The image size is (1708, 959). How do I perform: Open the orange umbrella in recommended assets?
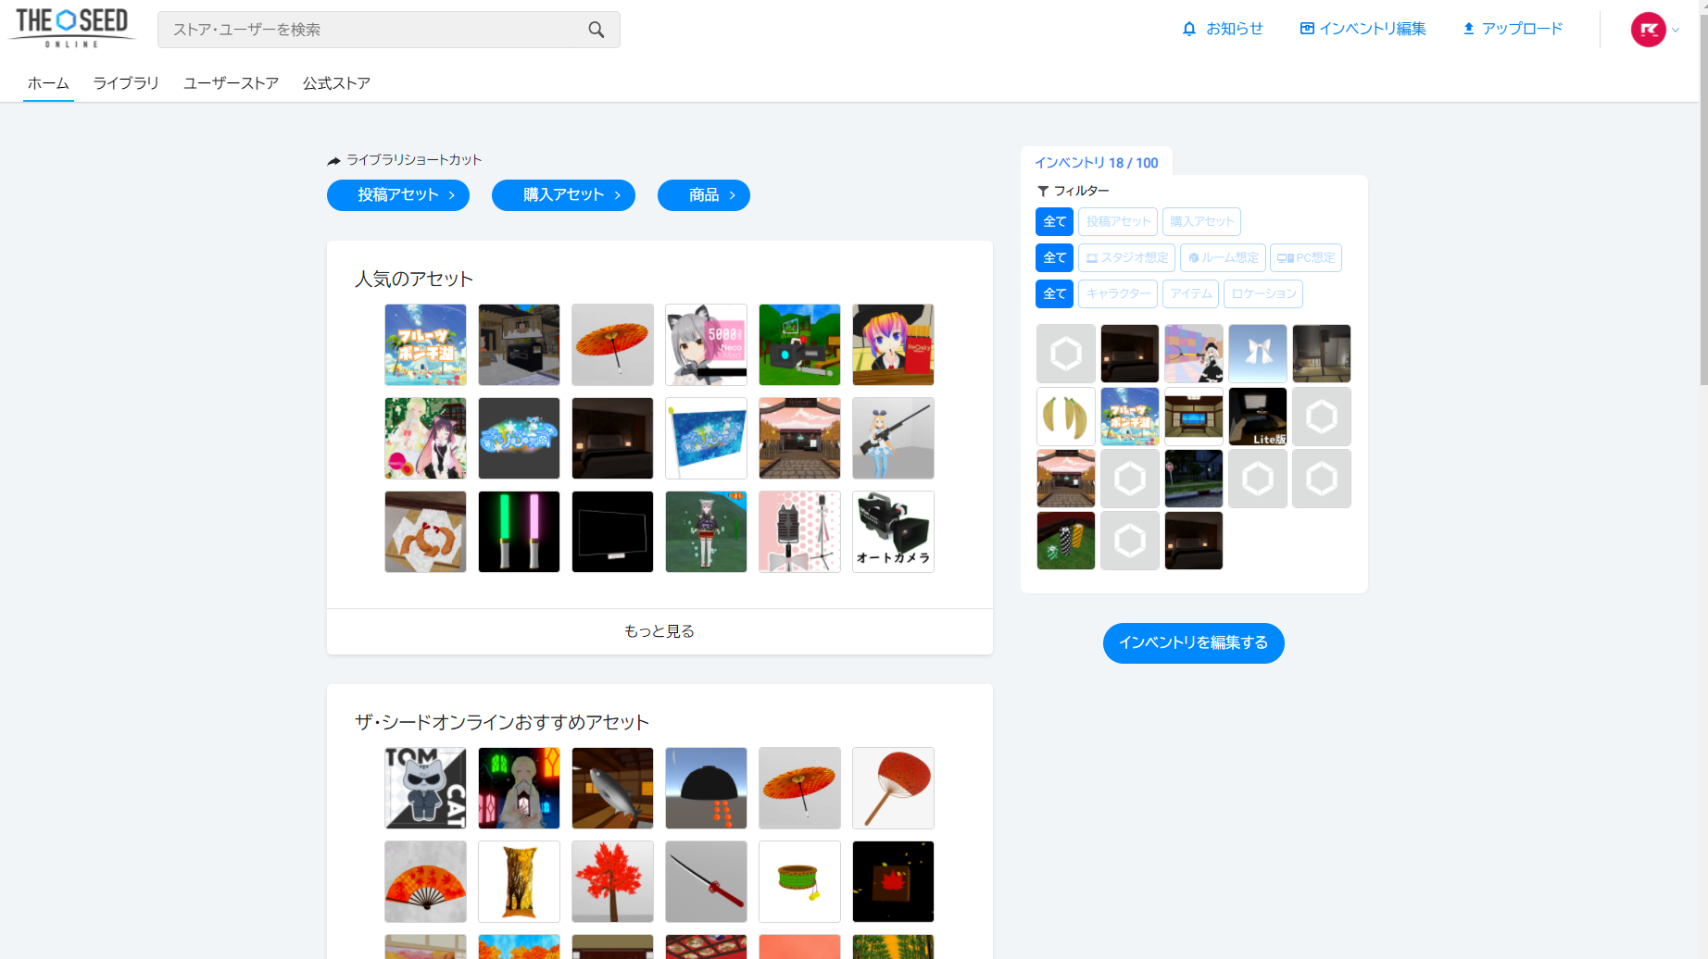coord(800,788)
